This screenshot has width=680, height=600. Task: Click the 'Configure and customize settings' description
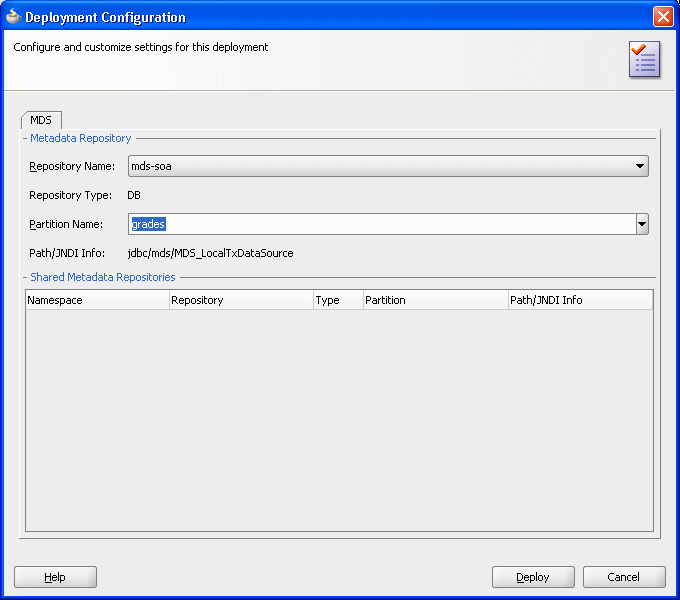click(x=141, y=47)
